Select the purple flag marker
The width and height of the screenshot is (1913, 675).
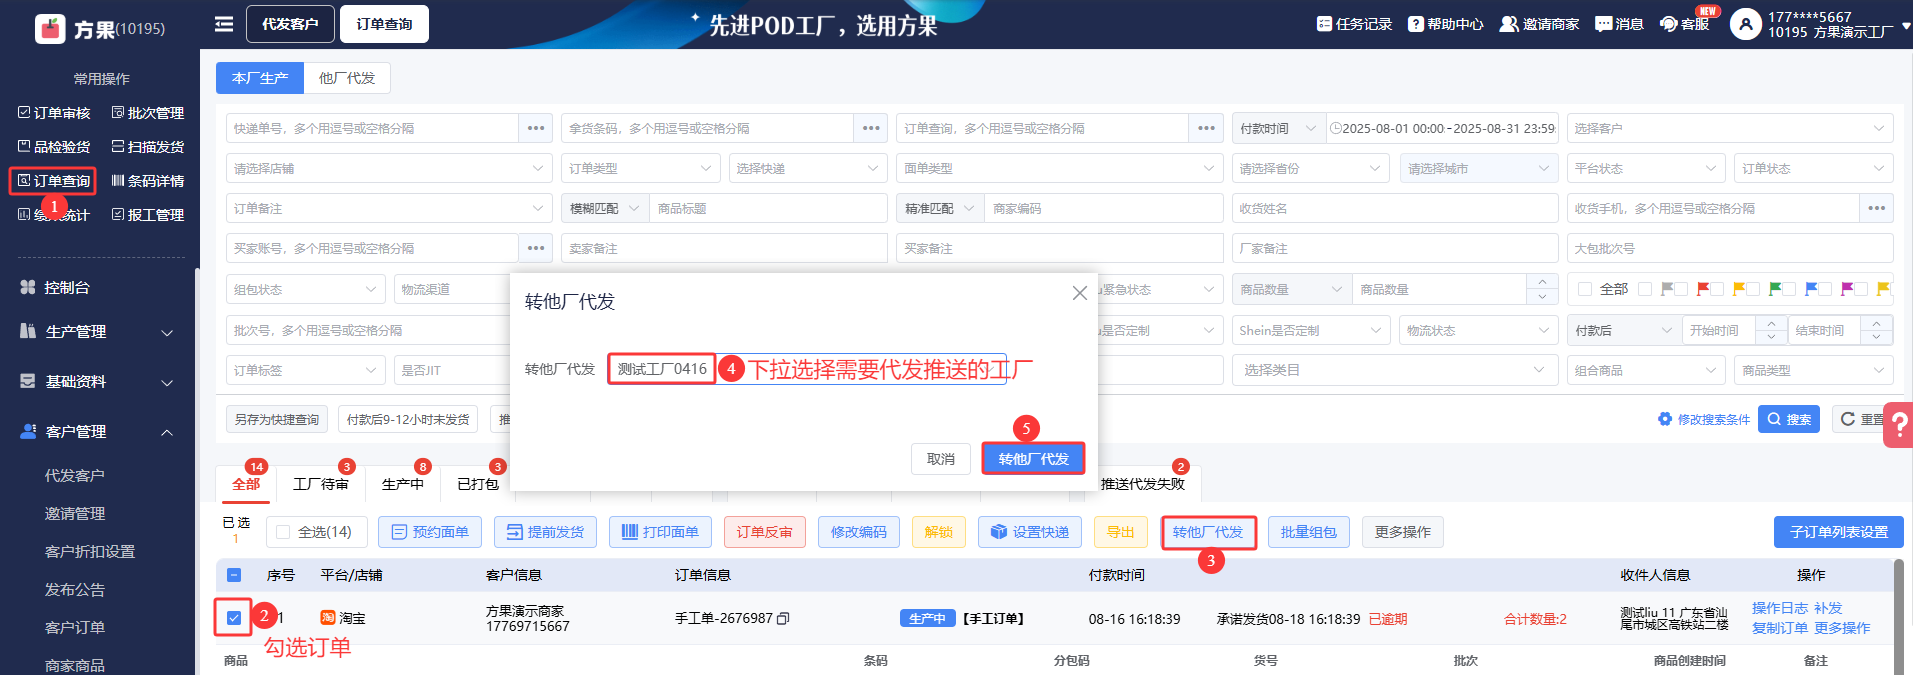click(1847, 289)
